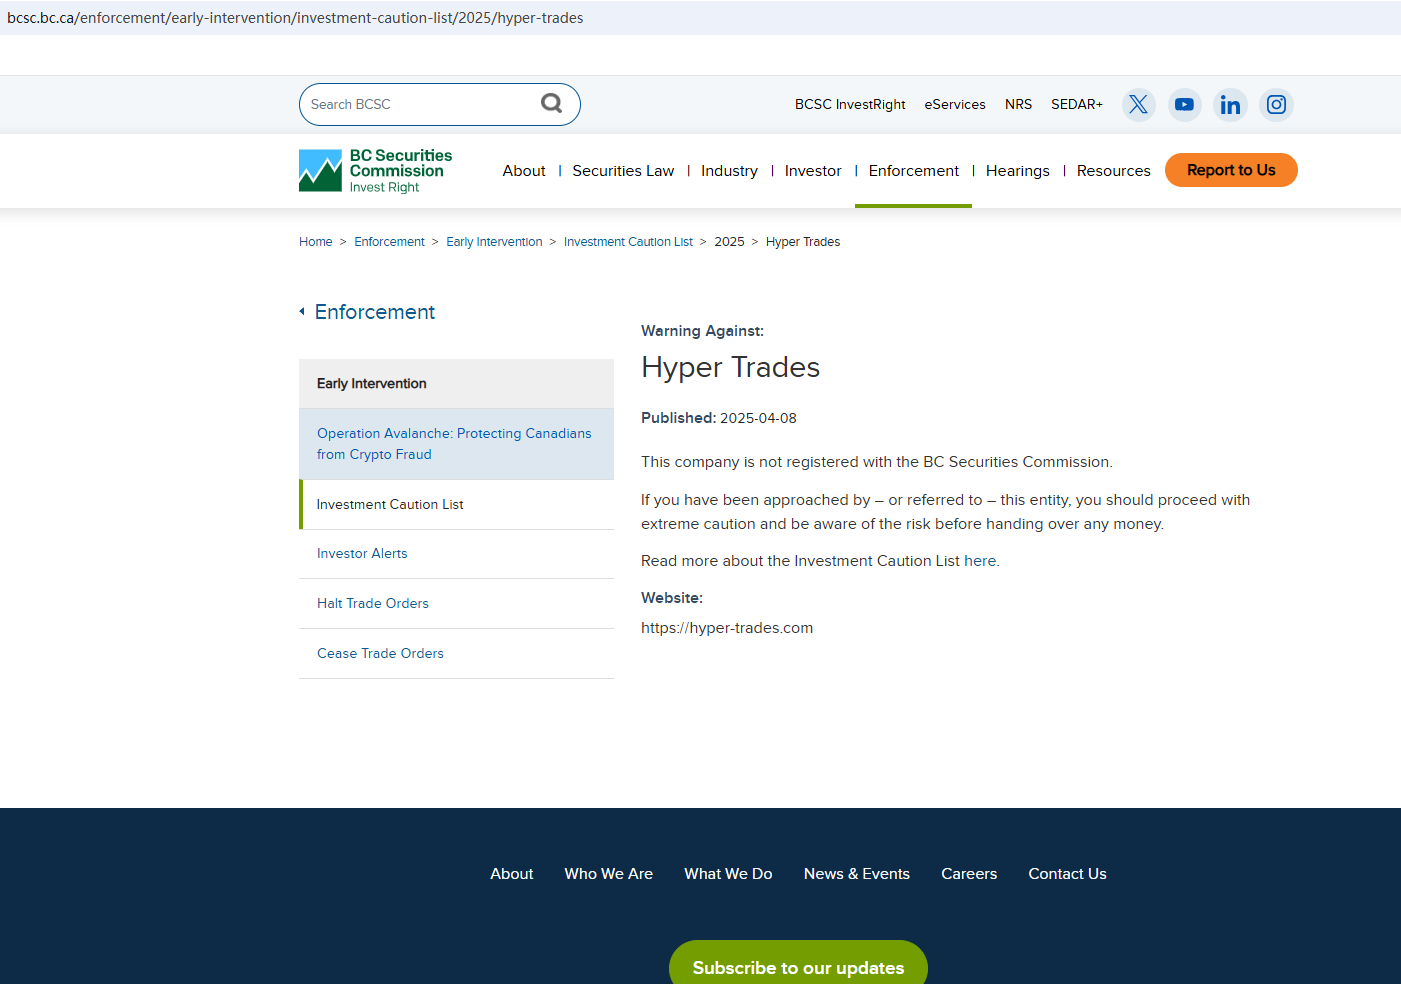Screen dimensions: 1401x984
Task: Collapse sidebar using Enforcement back arrow
Action: point(302,312)
